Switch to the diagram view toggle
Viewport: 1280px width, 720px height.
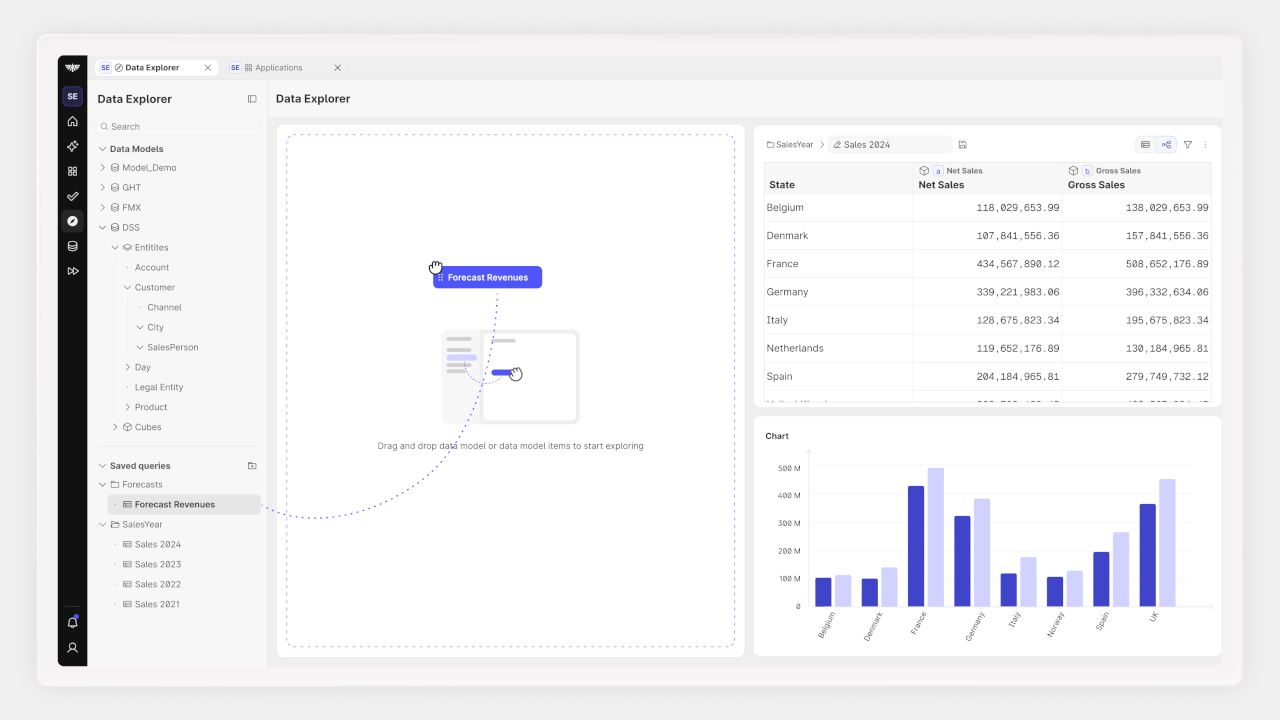pos(1166,145)
